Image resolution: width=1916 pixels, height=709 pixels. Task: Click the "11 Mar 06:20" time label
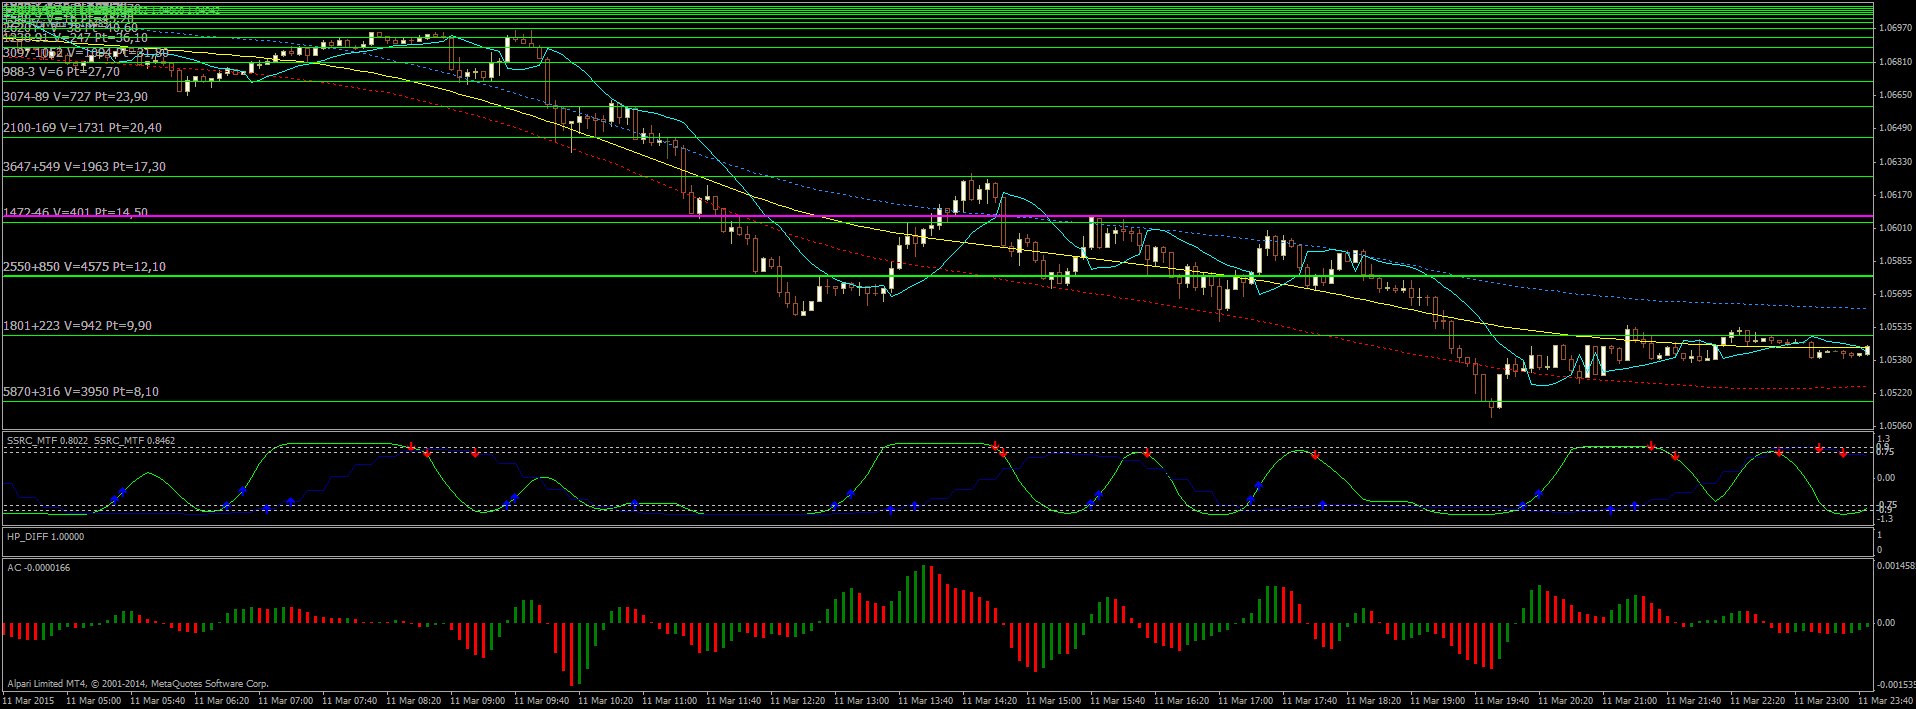pyautogui.click(x=221, y=701)
